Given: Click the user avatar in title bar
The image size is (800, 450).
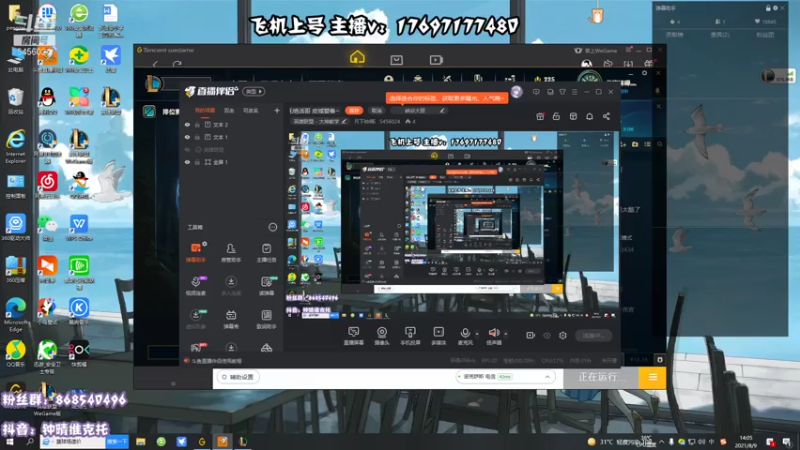Looking at the screenshot, I should (516, 92).
